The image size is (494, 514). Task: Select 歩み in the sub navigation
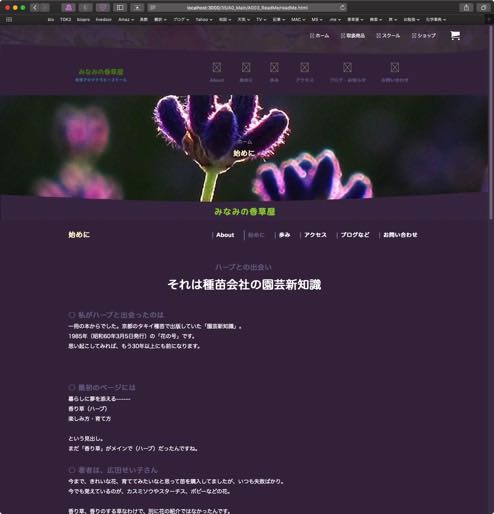coord(284,235)
